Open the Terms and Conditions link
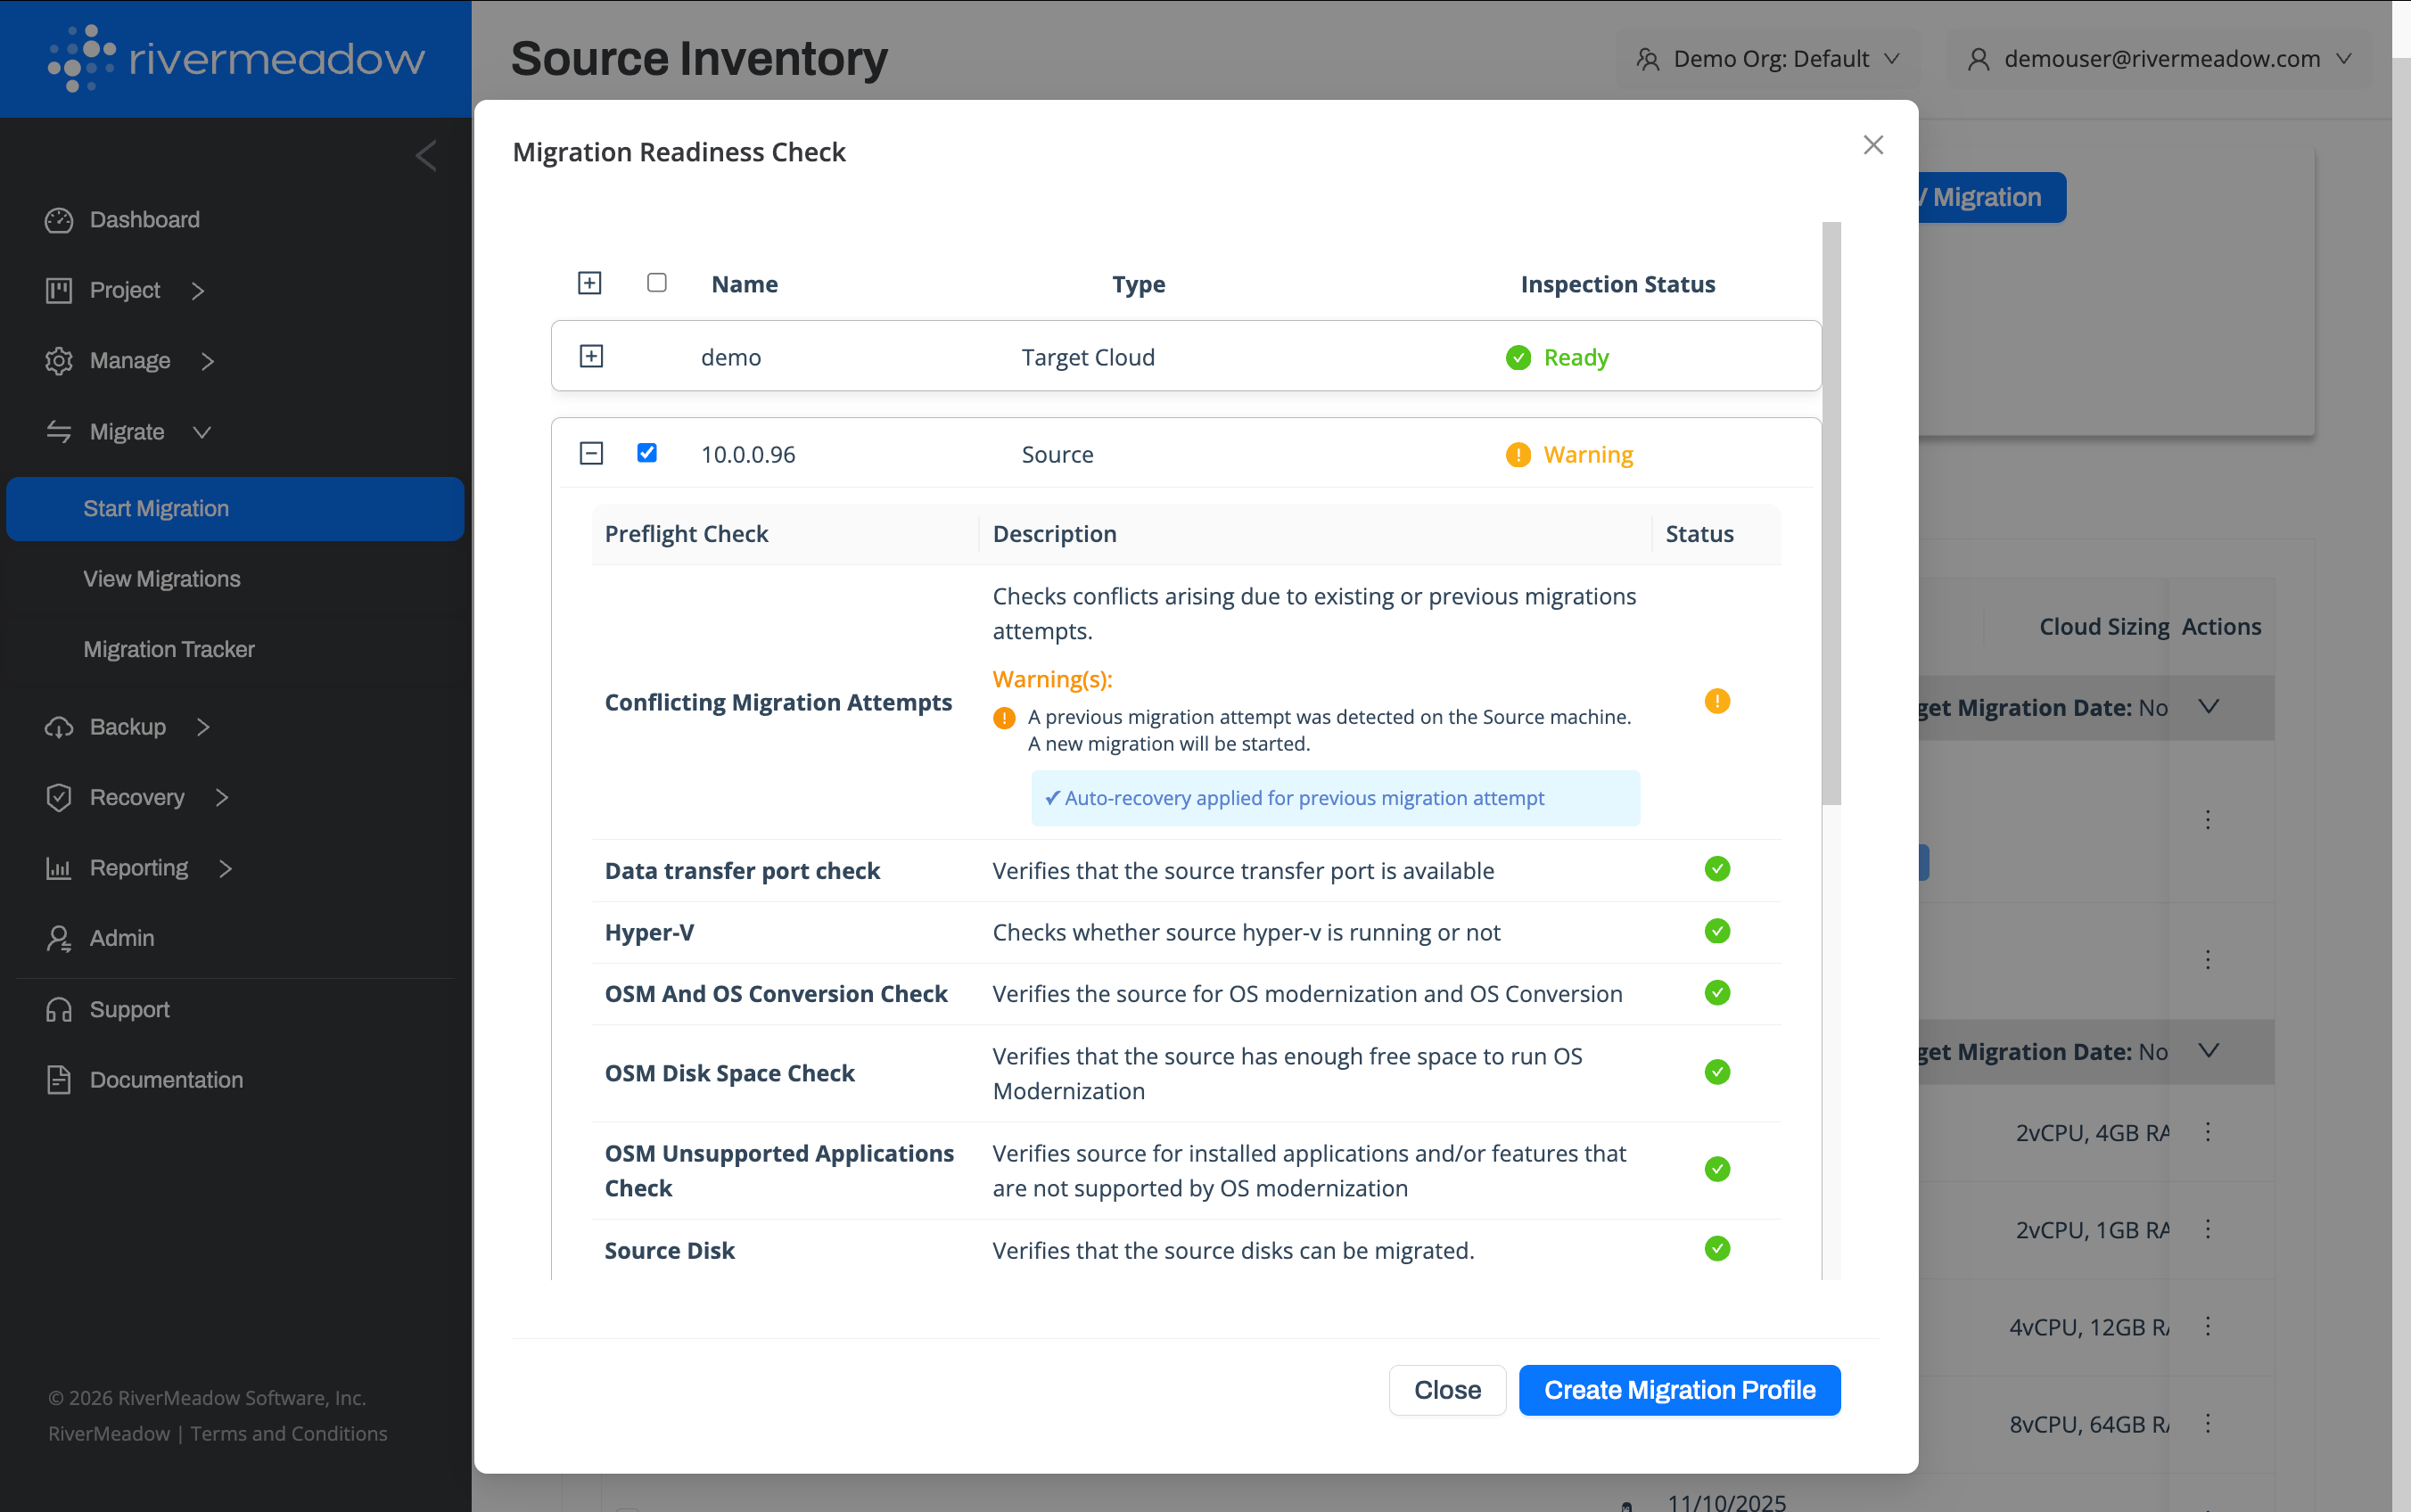The image size is (2411, 1512). pos(289,1433)
